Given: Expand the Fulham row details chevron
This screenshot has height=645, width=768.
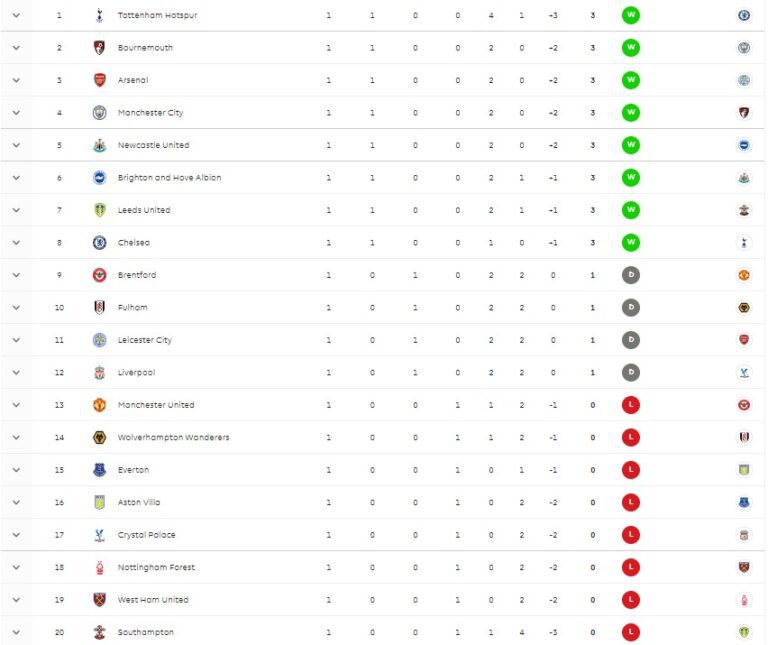Looking at the screenshot, I should tap(16, 308).
